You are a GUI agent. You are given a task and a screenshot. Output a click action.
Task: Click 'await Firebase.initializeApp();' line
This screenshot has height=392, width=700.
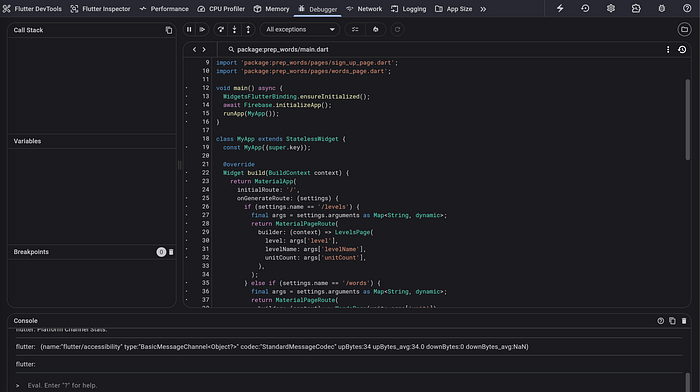pos(277,105)
